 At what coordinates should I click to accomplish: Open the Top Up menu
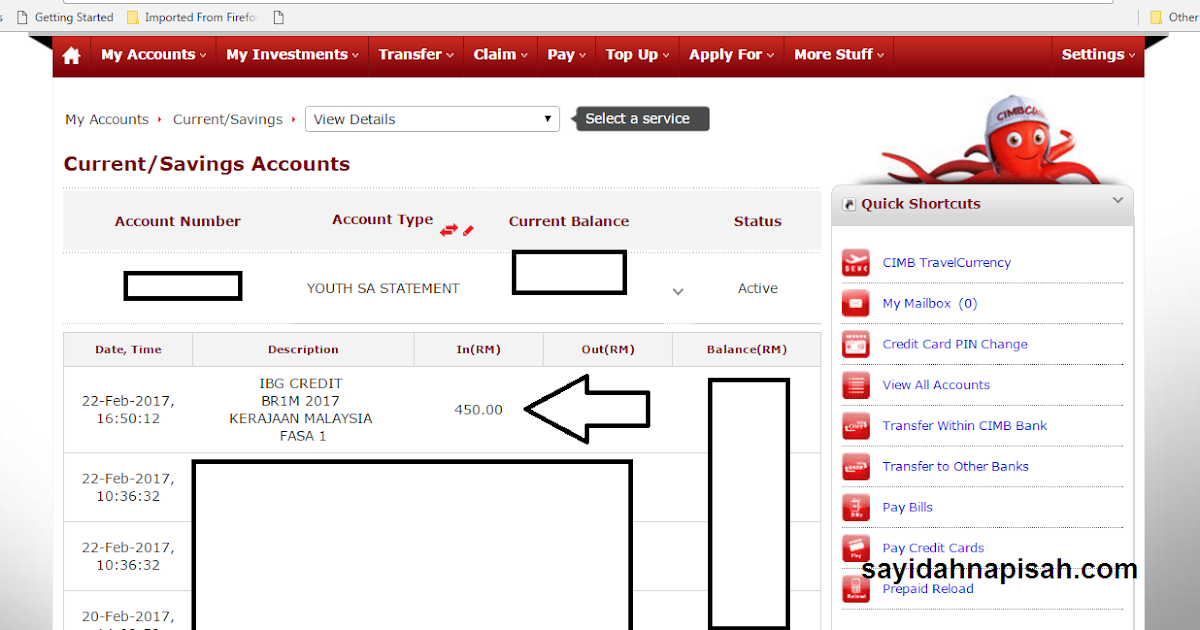tap(638, 55)
